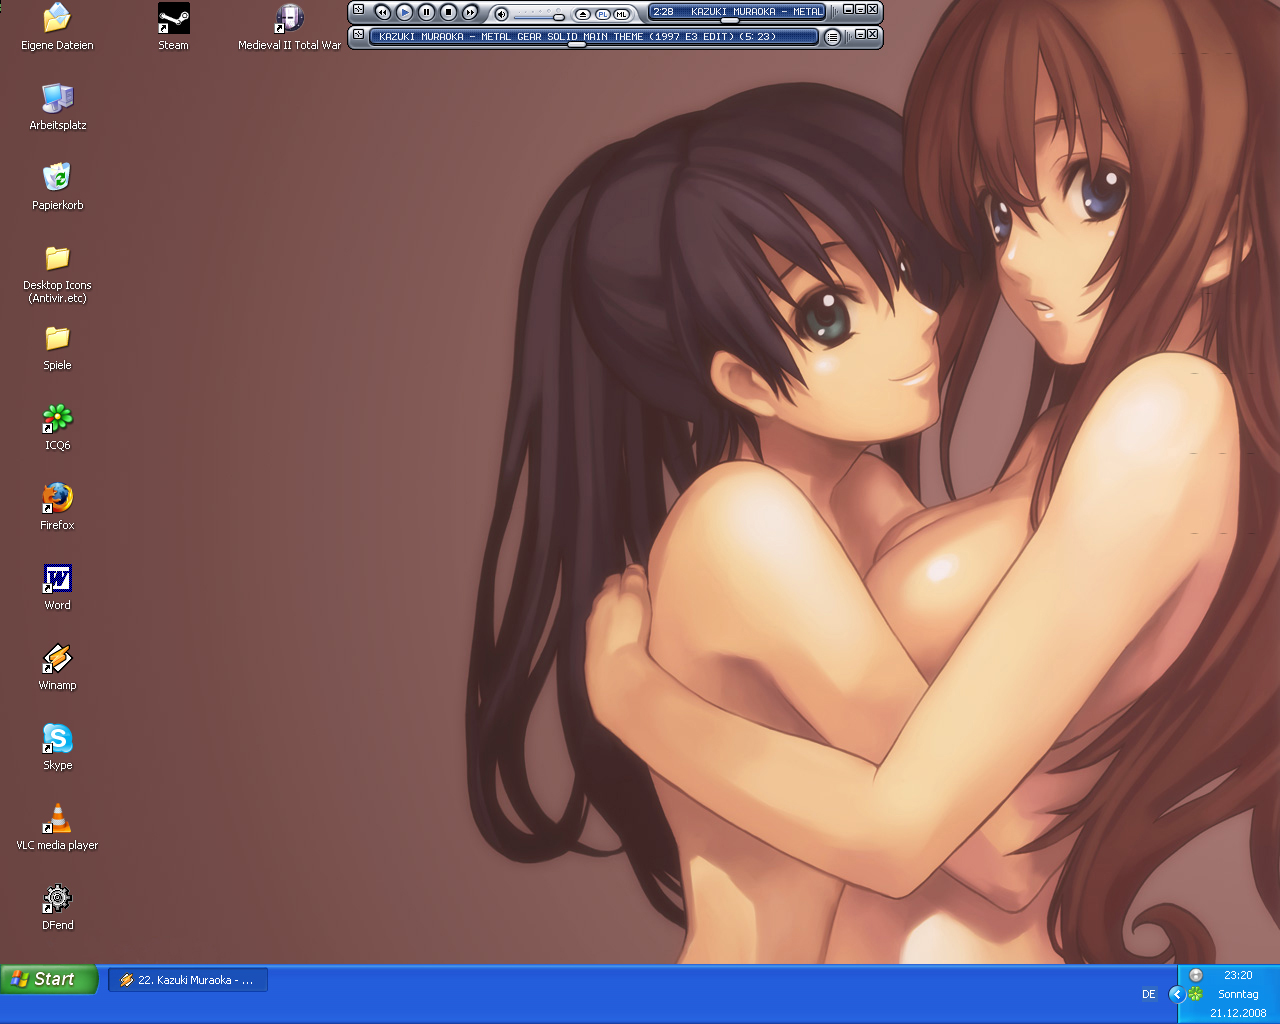Viewport: 1280px width, 1024px height.
Task: Toggle the ML media library button
Action: [x=621, y=14]
